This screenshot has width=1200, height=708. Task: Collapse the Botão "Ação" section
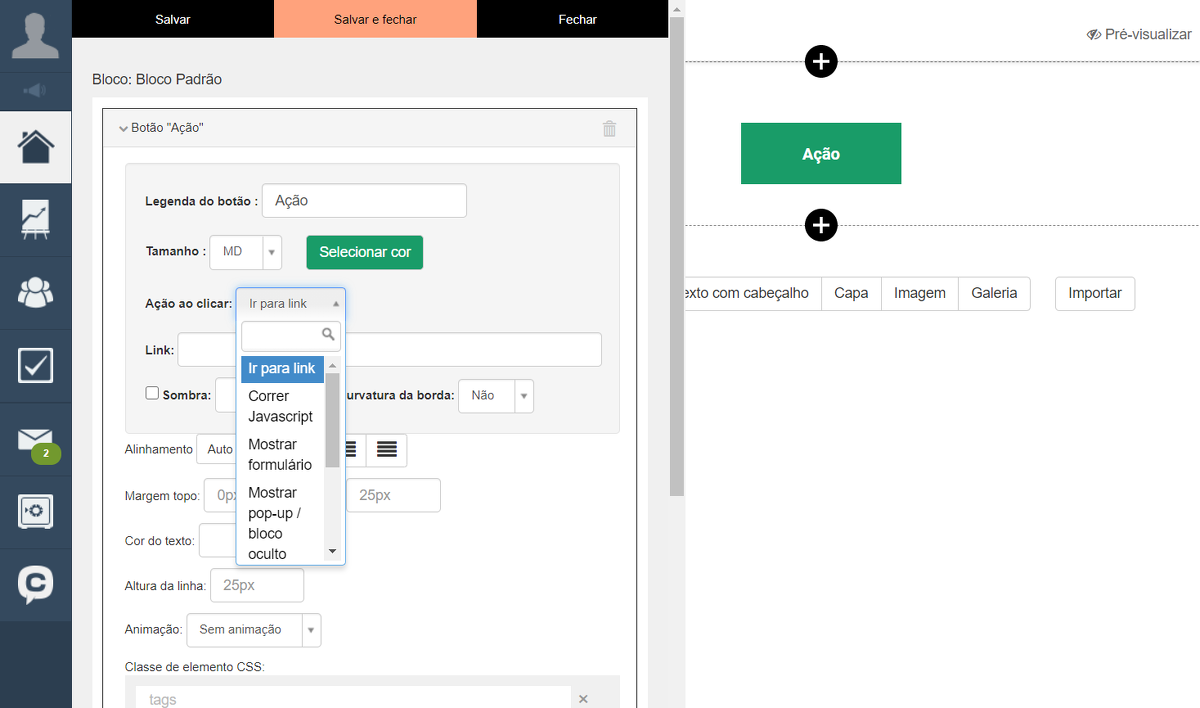point(123,128)
